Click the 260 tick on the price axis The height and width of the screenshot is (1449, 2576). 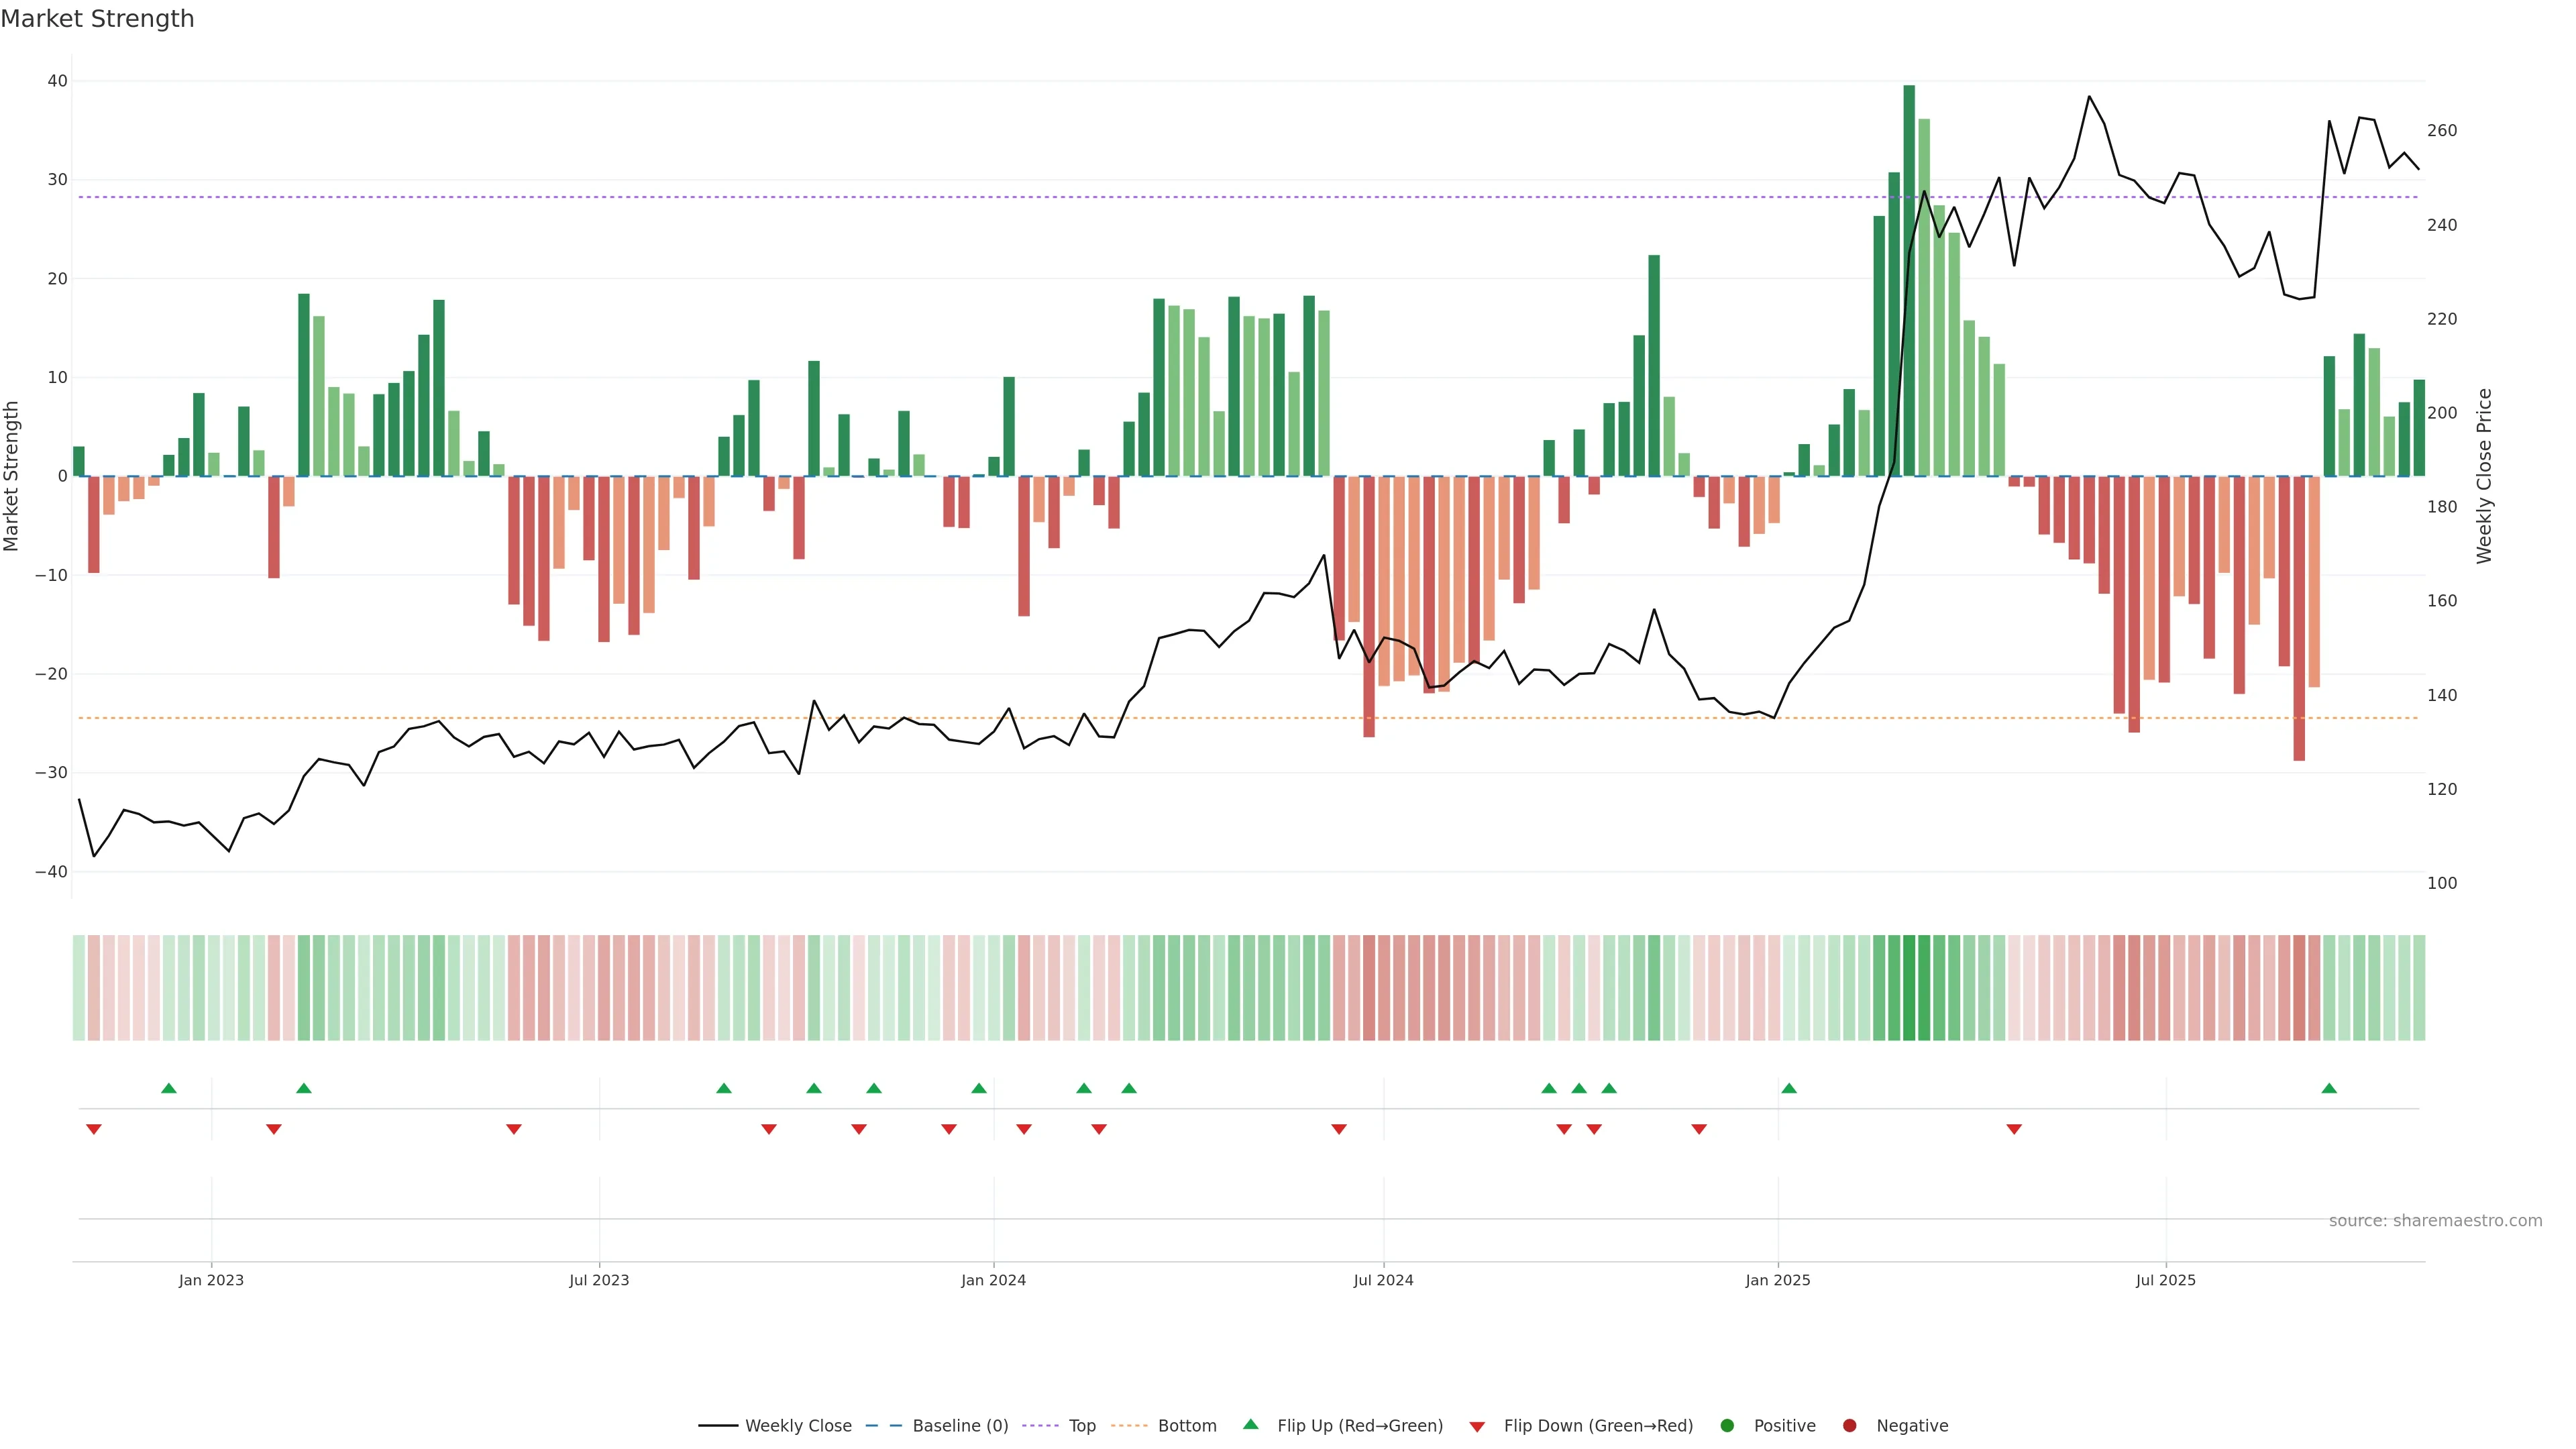pos(2441,131)
